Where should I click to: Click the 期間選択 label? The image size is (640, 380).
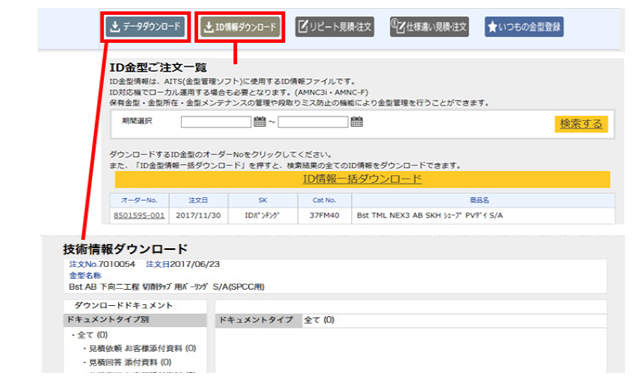pos(137,121)
